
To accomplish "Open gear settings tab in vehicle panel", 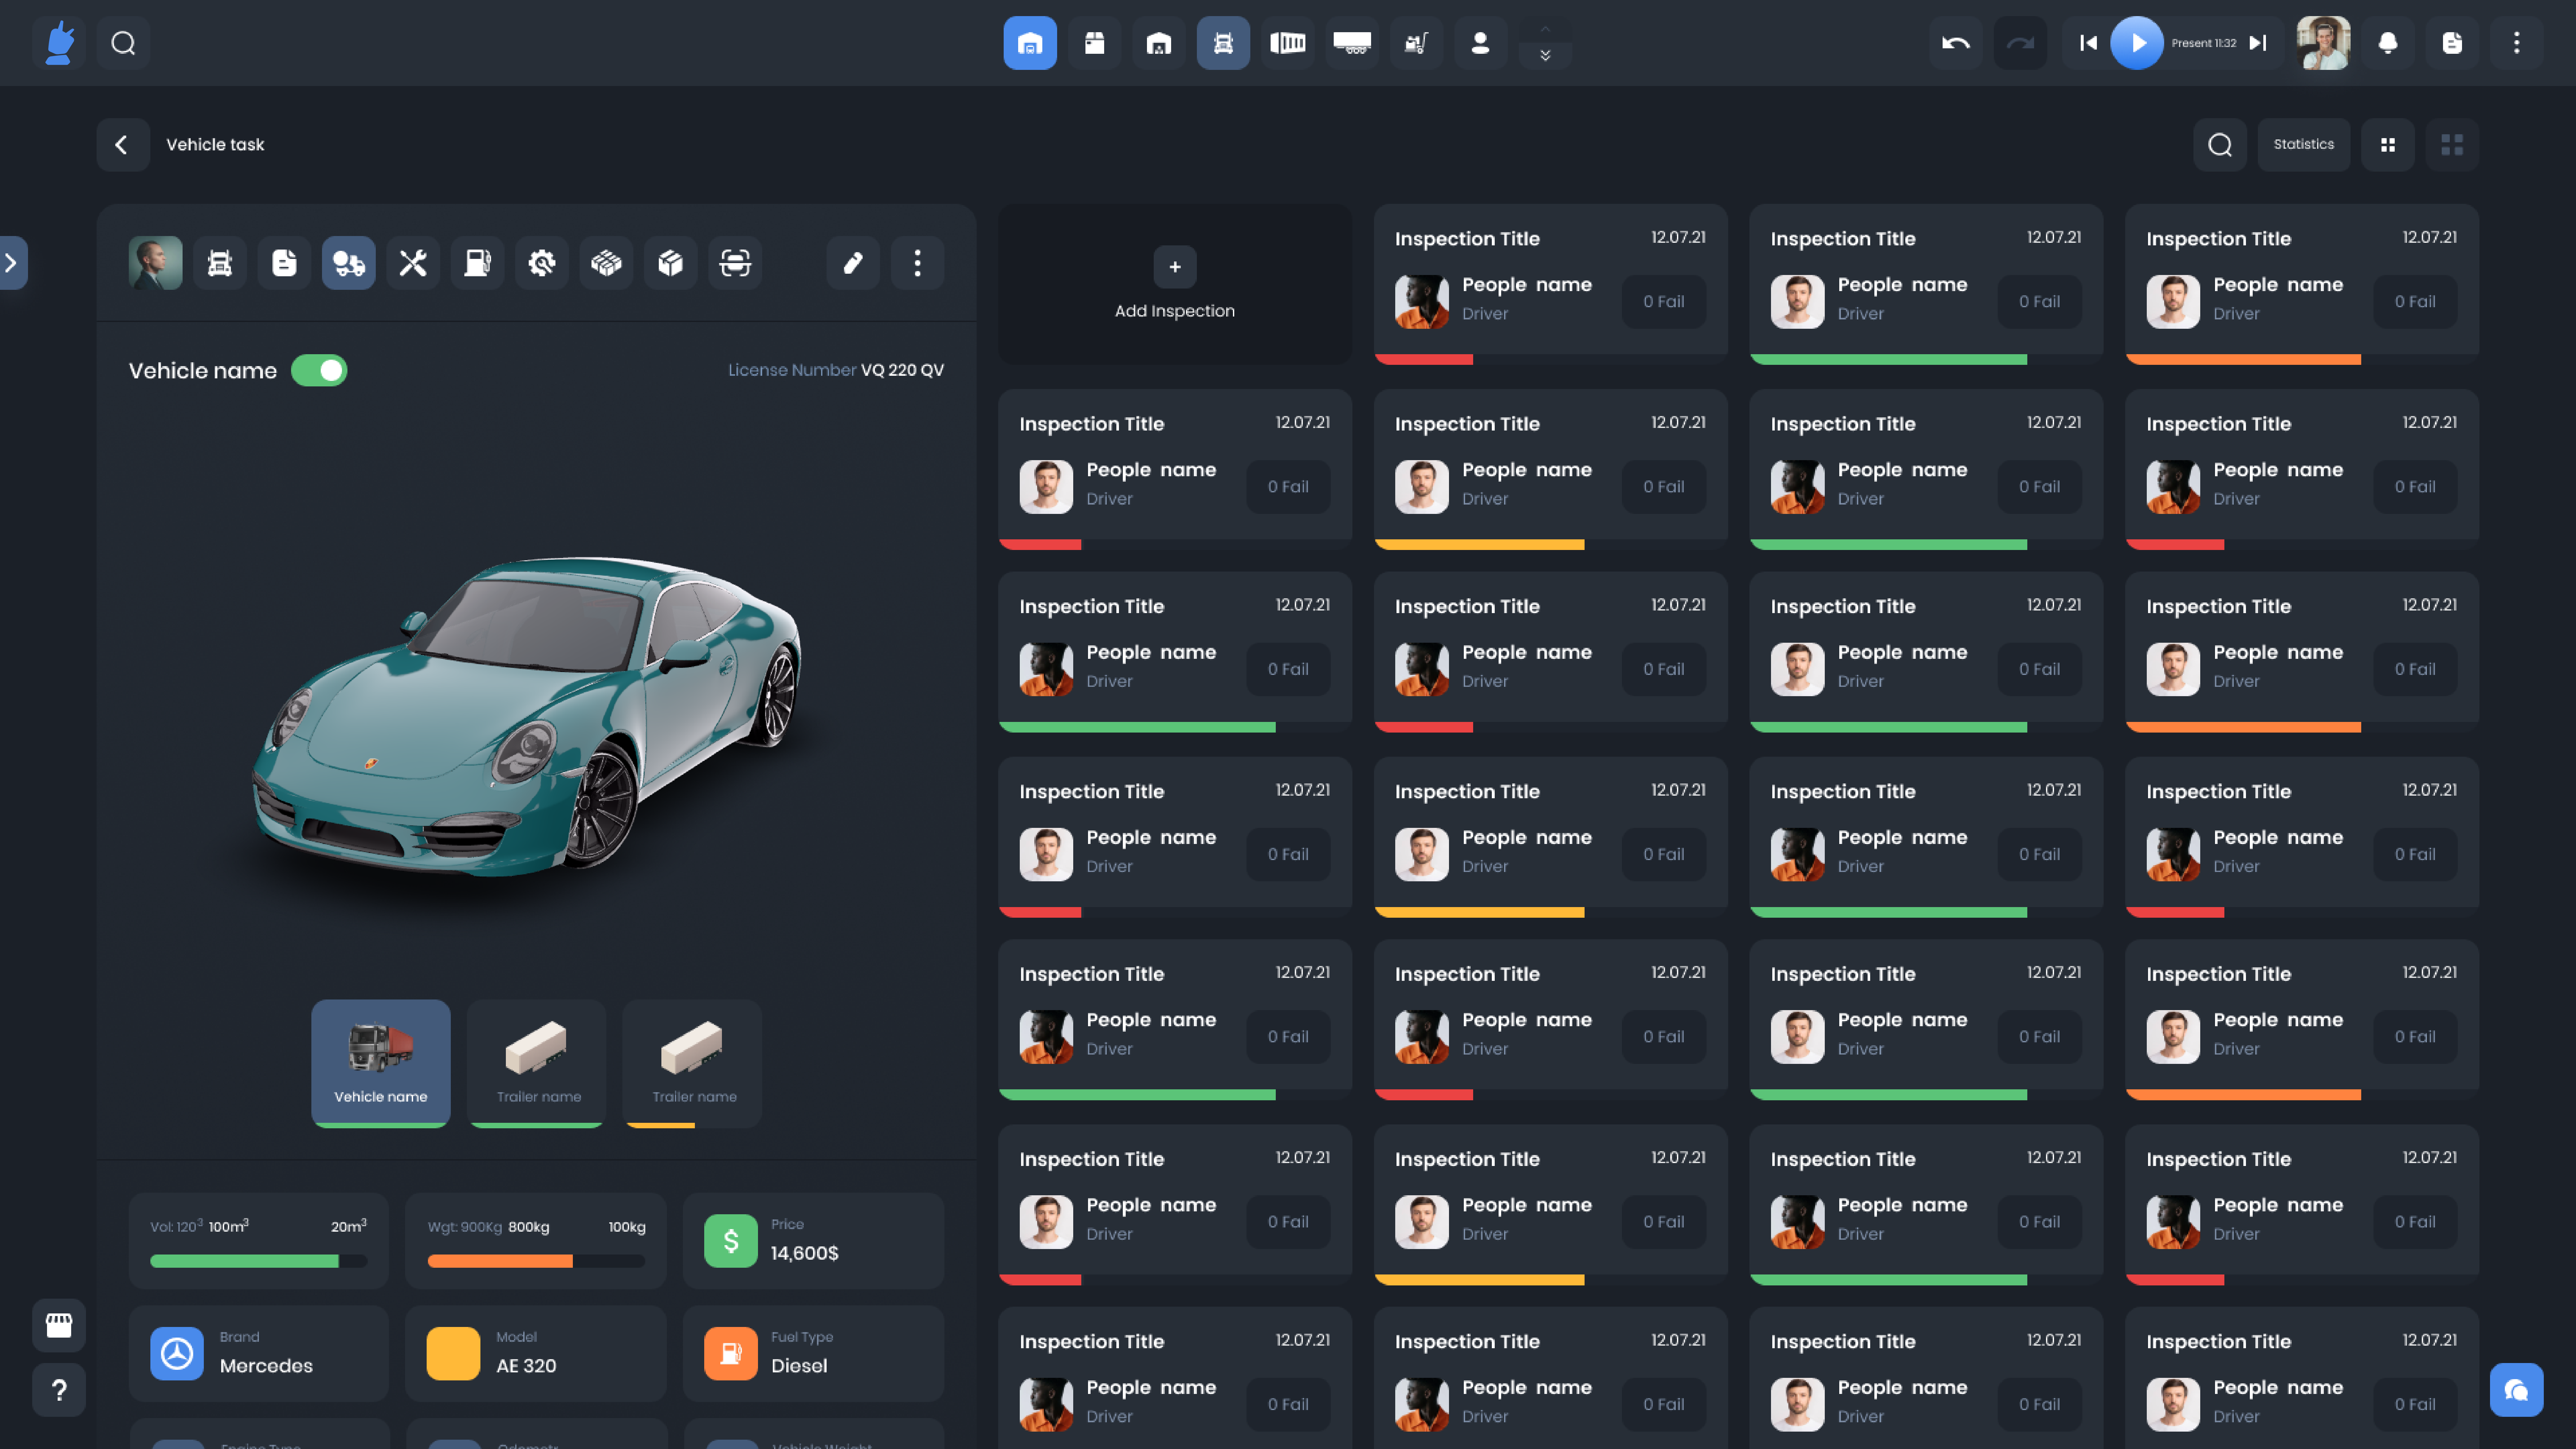I will click(x=542, y=263).
